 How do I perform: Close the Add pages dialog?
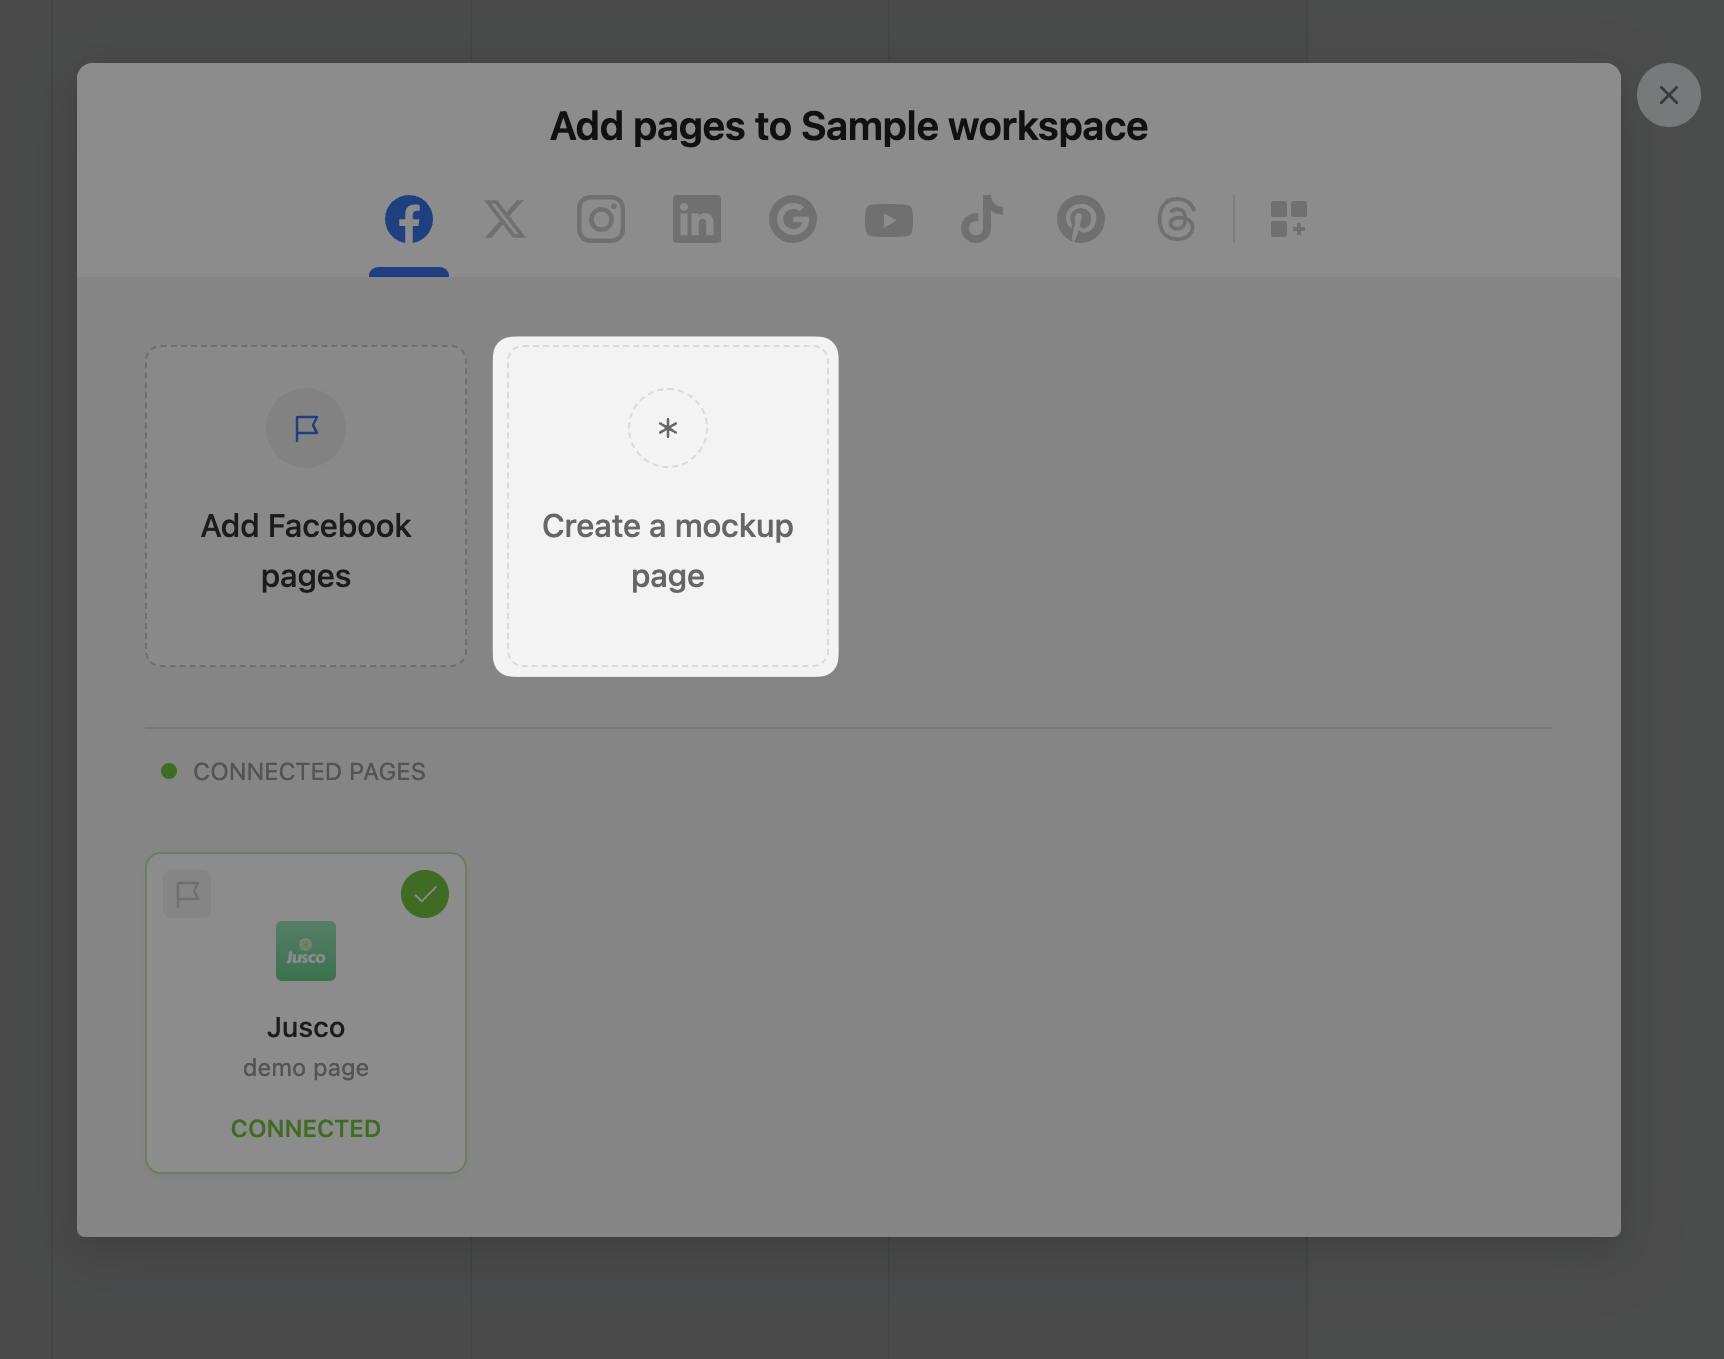point(1668,95)
